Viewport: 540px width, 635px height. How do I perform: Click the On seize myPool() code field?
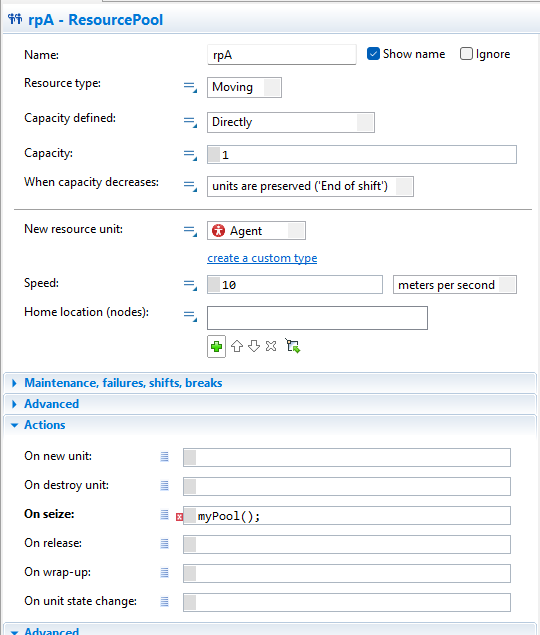coord(347,516)
